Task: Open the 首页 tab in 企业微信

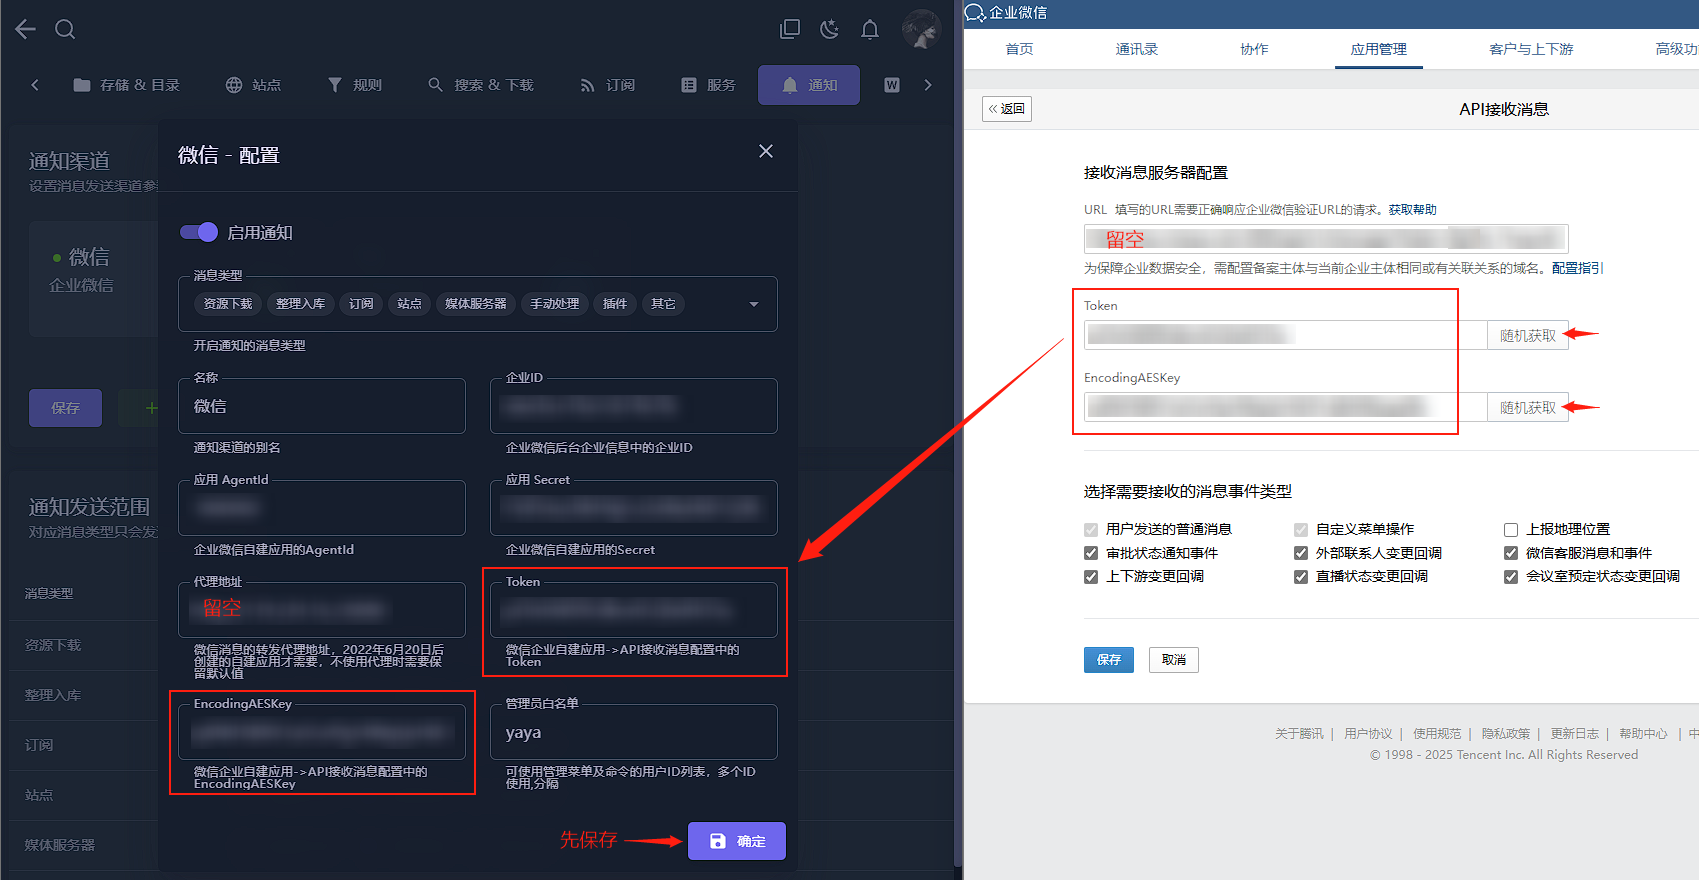Action: (1019, 49)
